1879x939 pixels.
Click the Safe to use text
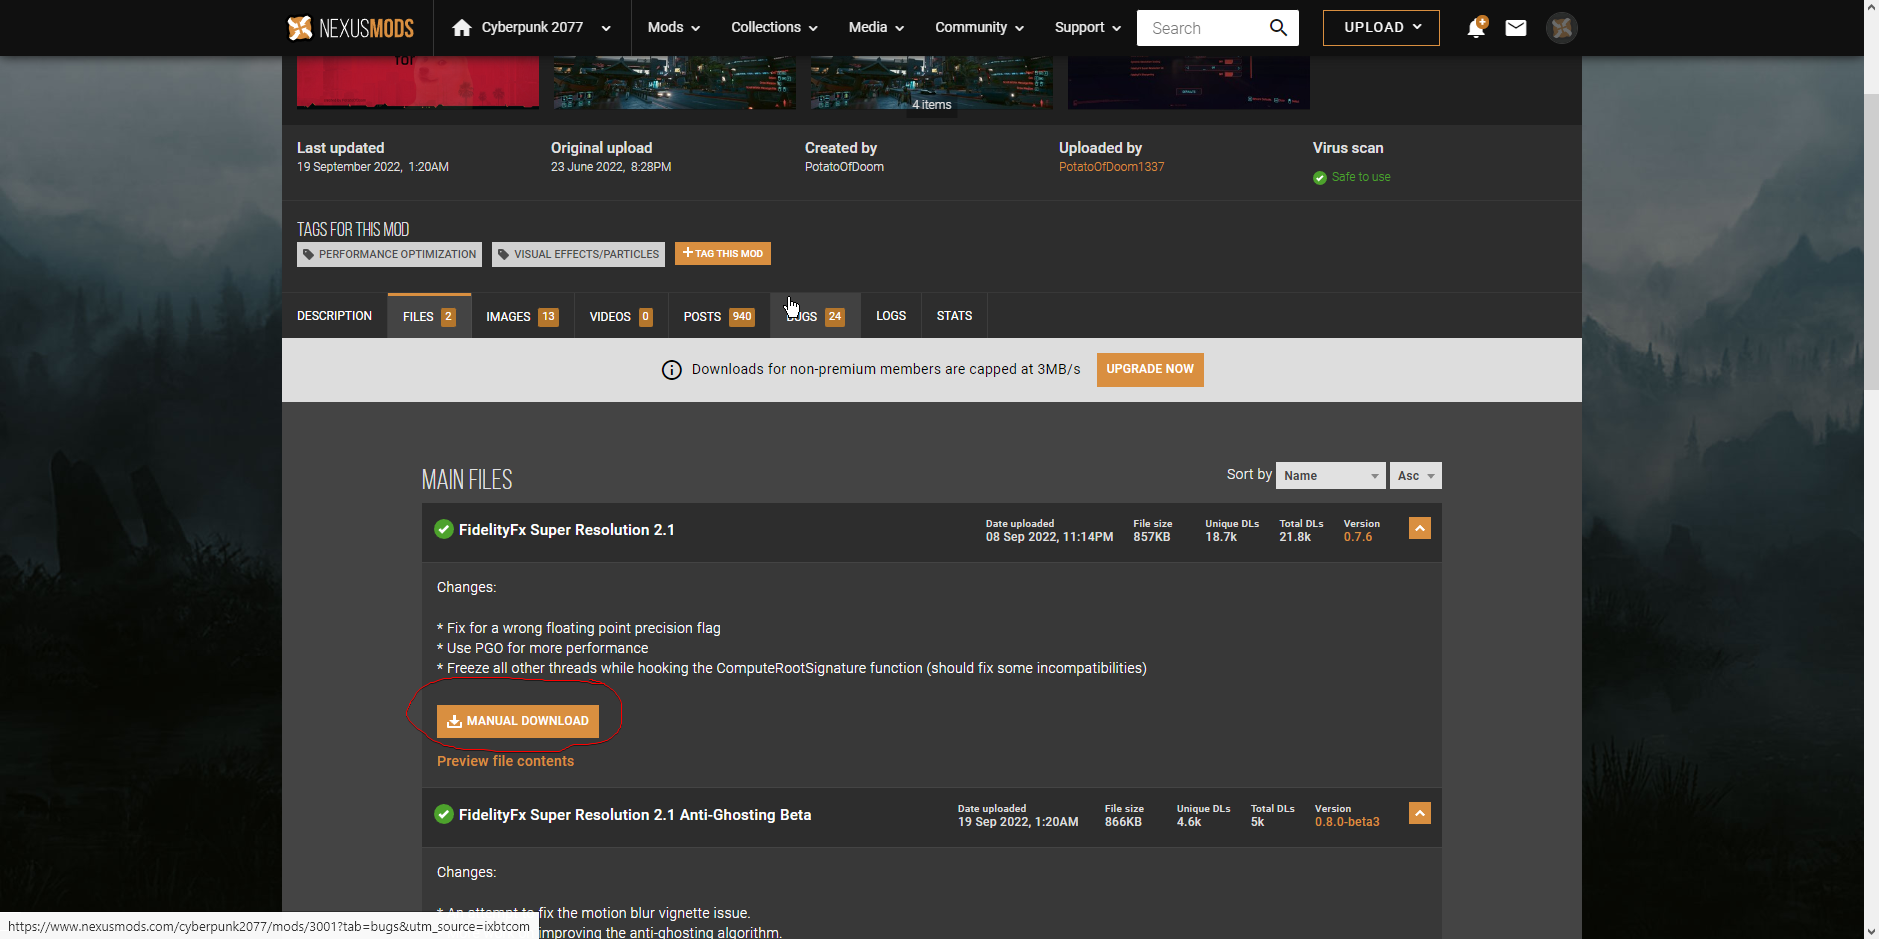coord(1361,177)
